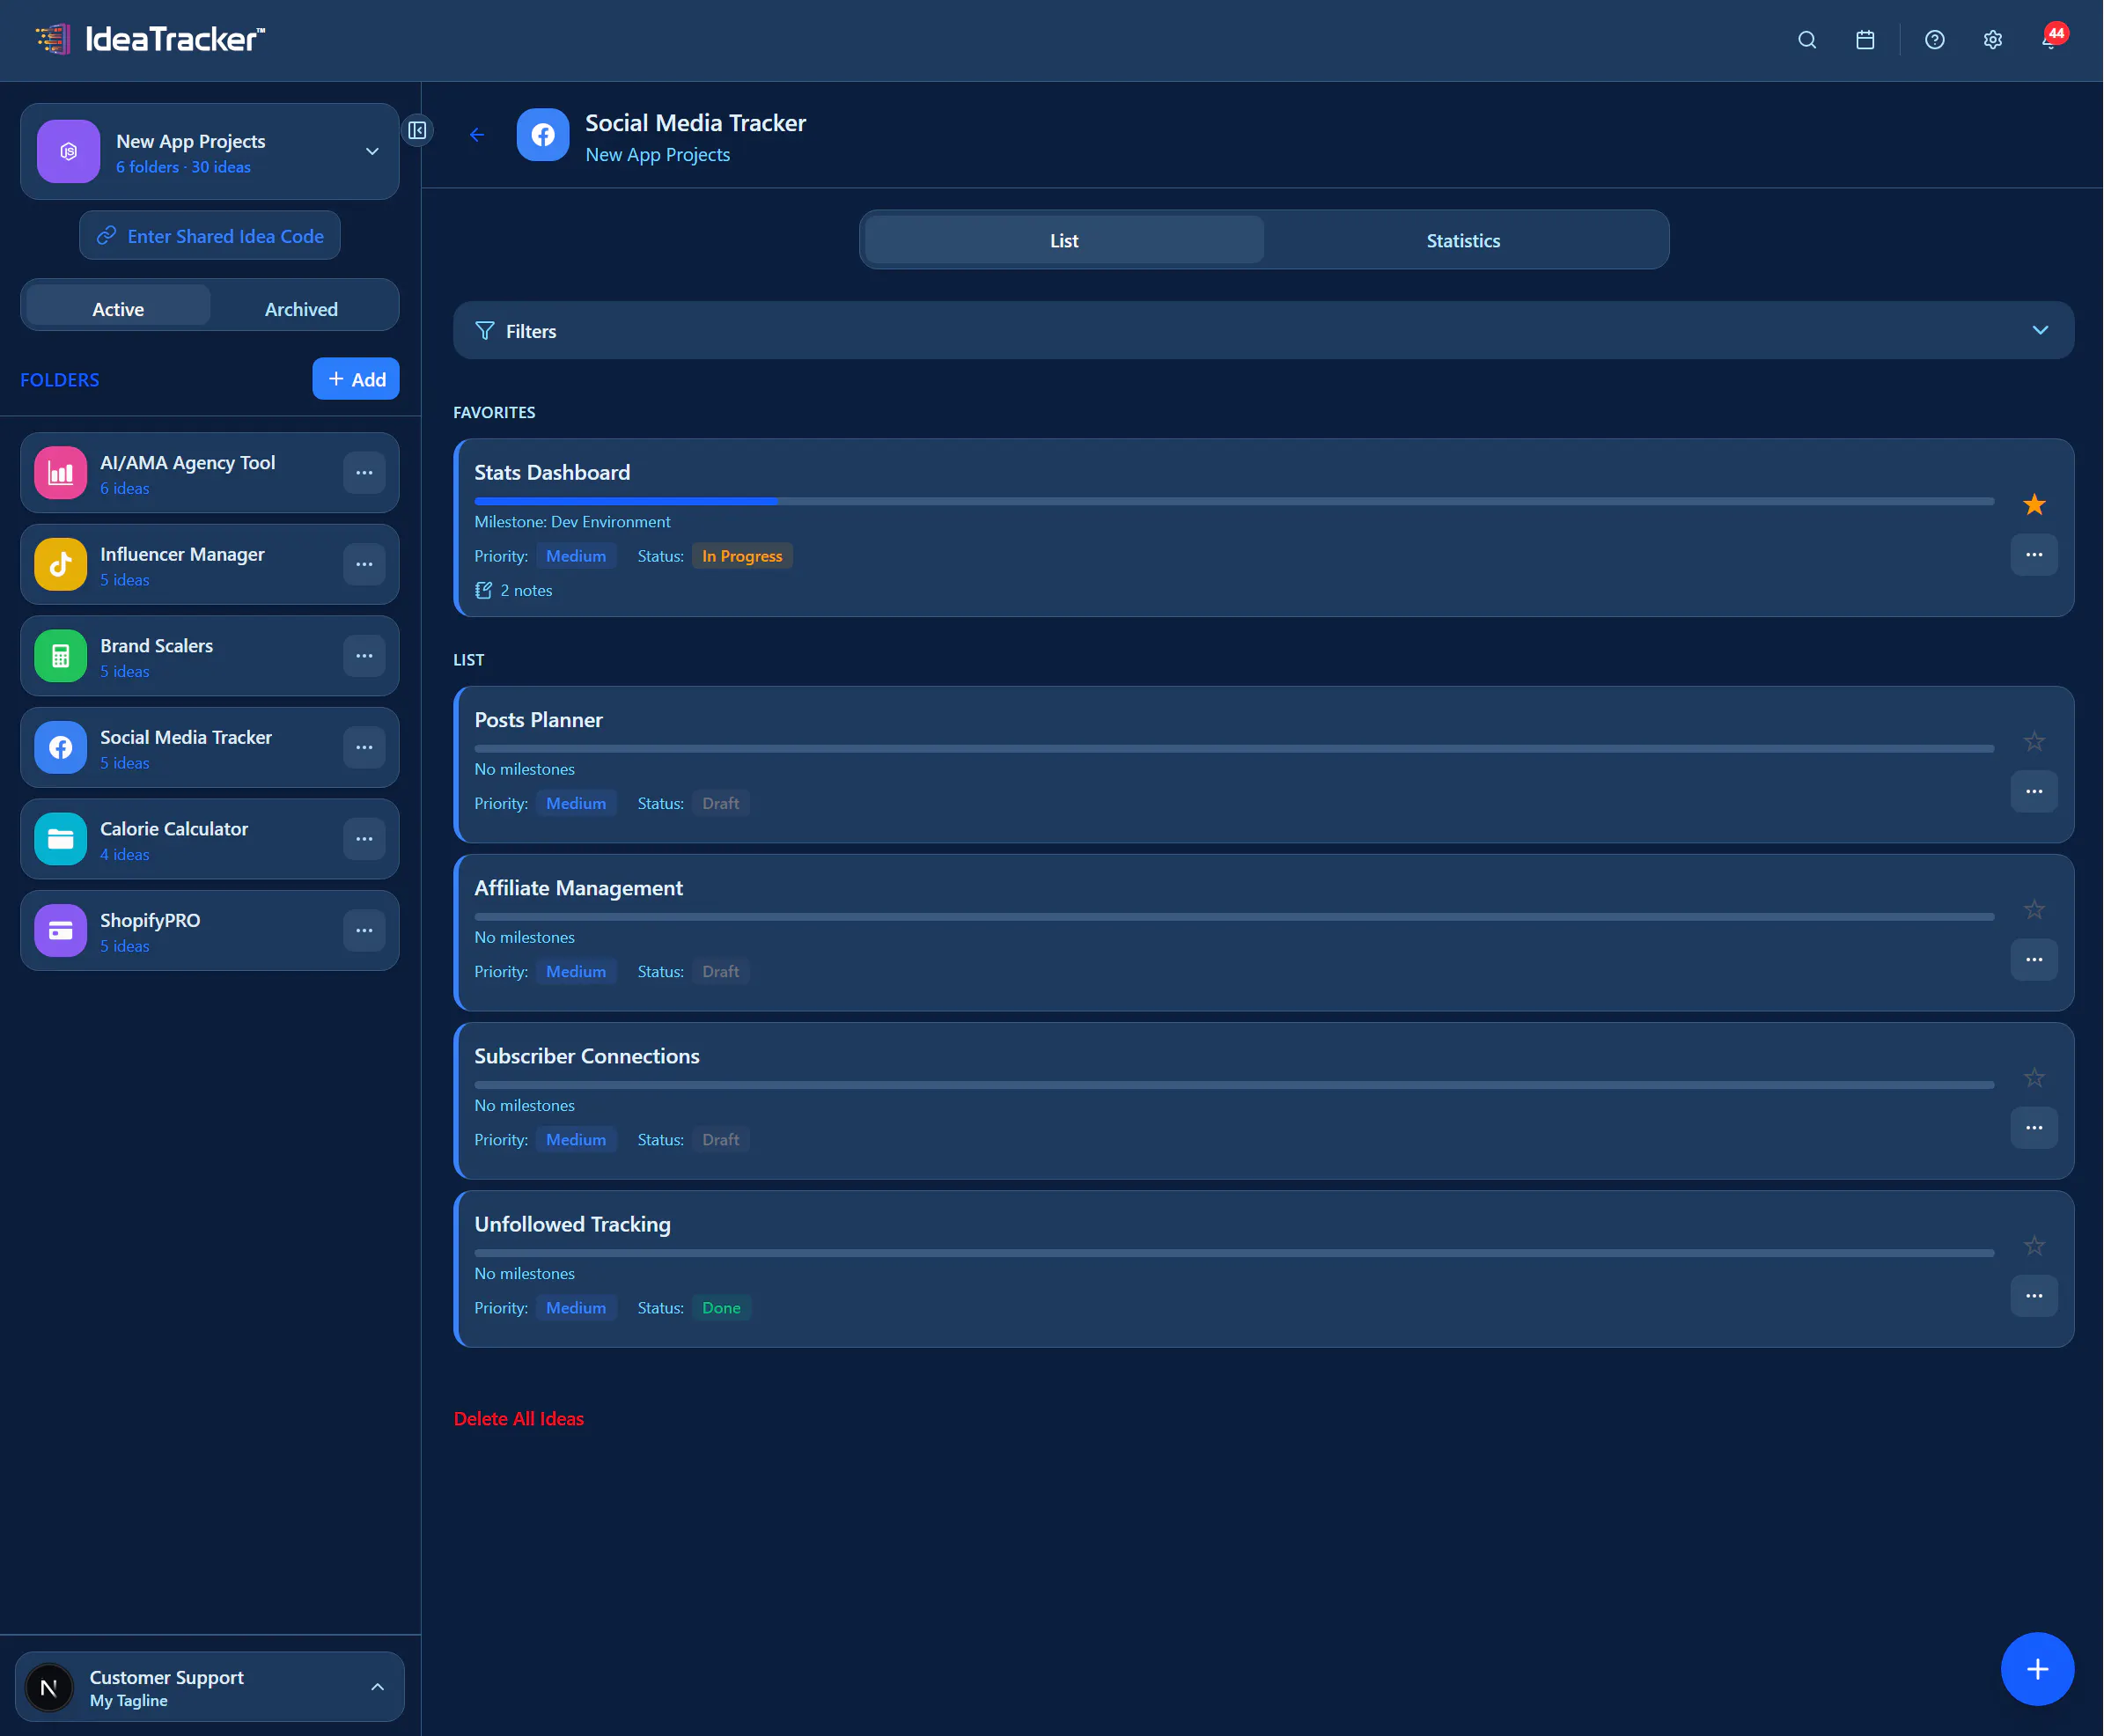Image resolution: width=2104 pixels, height=1736 pixels.
Task: Add a new folder with Add button
Action: tap(356, 379)
